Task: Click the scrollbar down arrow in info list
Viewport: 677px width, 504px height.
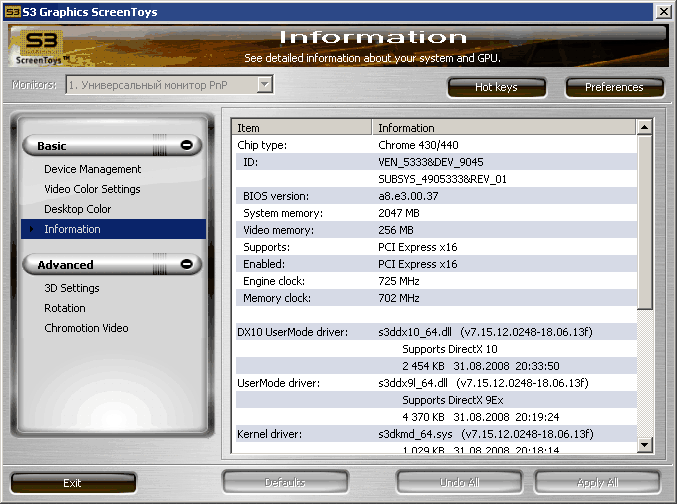Action: [x=644, y=444]
